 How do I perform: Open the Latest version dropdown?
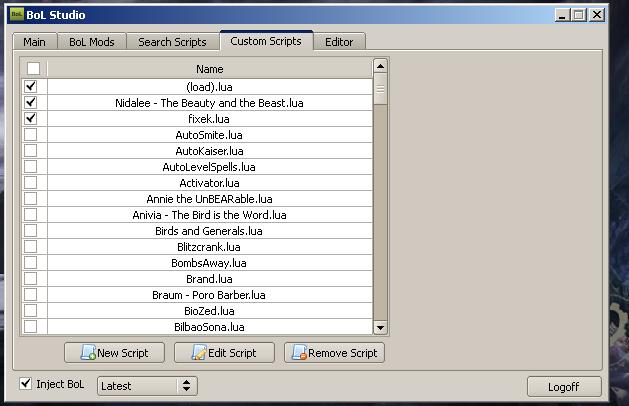point(147,386)
